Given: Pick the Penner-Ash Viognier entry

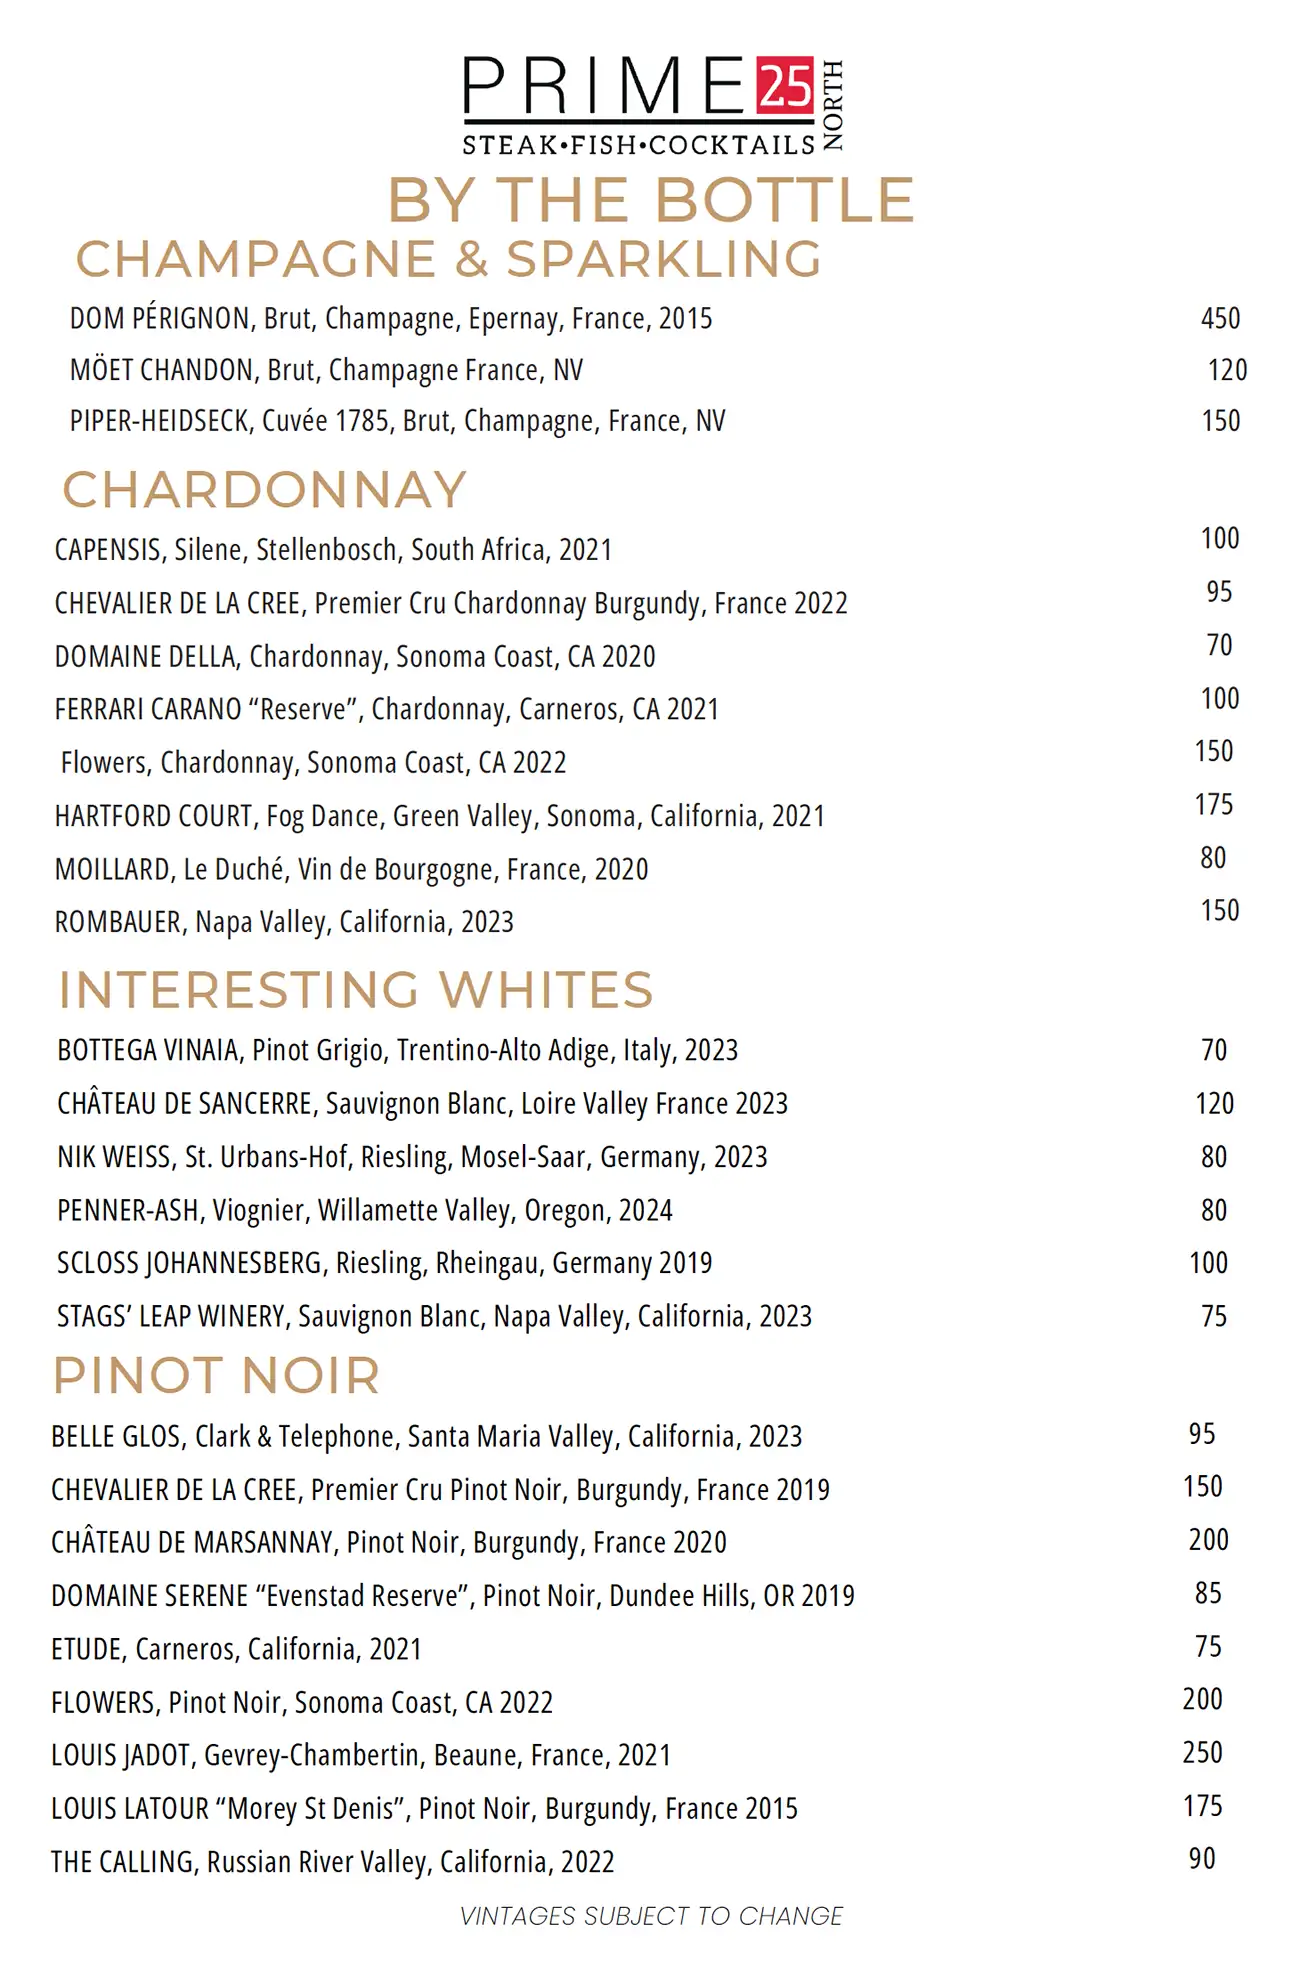Looking at the screenshot, I should (365, 1210).
